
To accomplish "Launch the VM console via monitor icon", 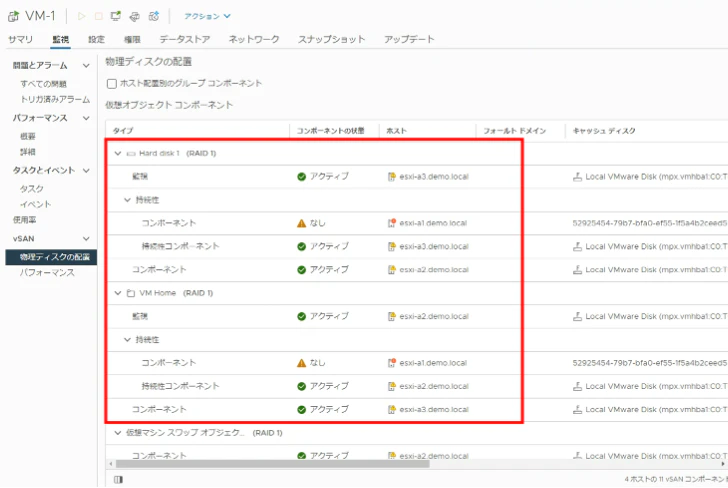I will click(116, 16).
